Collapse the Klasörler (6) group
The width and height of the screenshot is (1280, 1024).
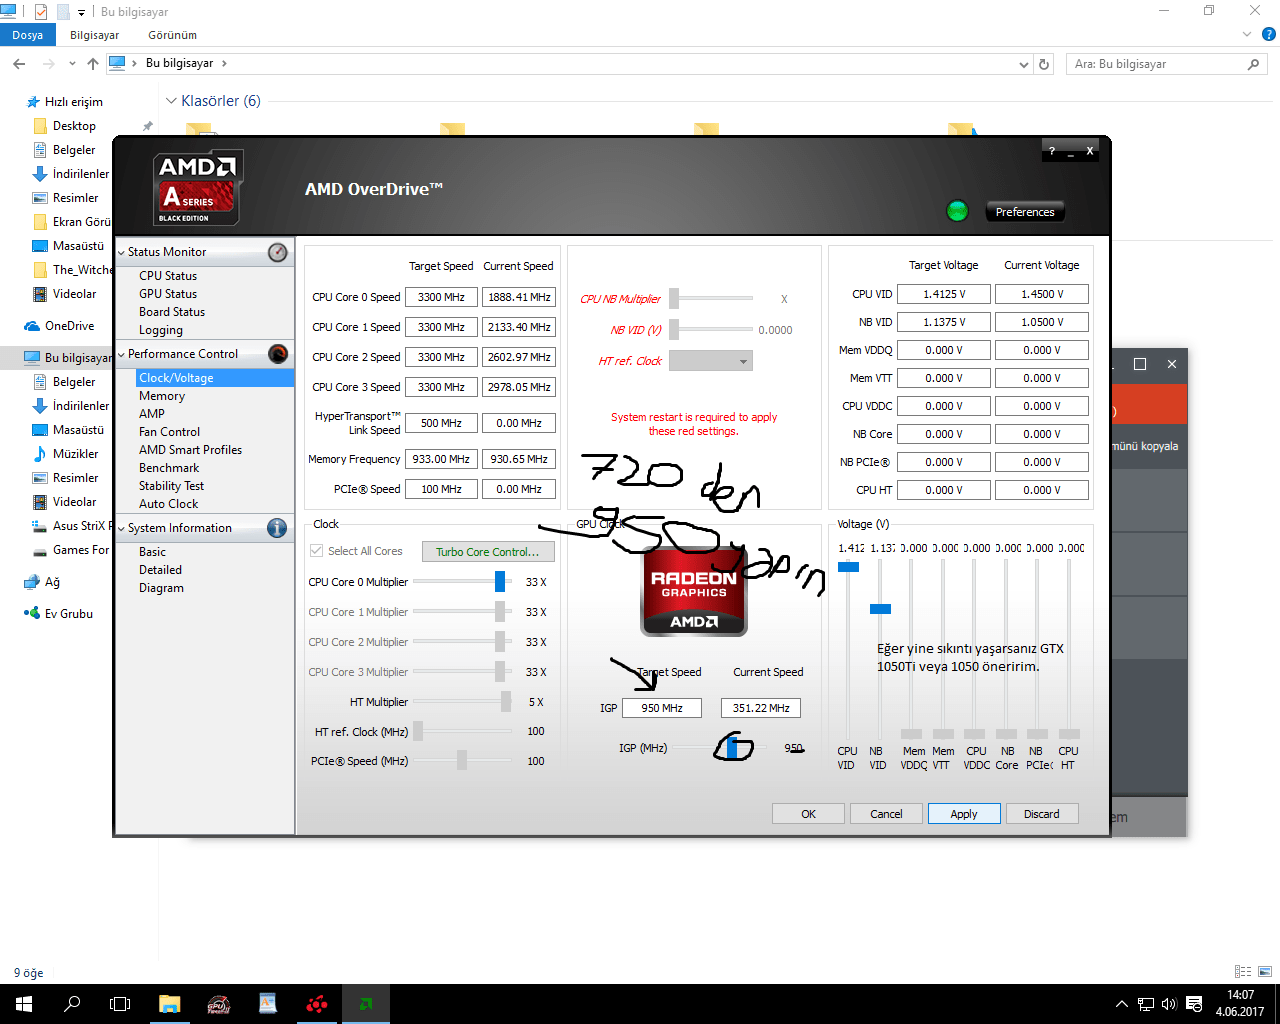pyautogui.click(x=172, y=101)
